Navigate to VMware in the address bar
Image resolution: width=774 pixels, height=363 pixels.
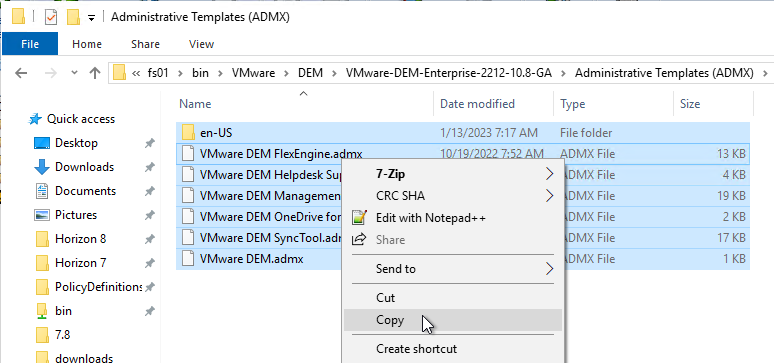(x=253, y=73)
